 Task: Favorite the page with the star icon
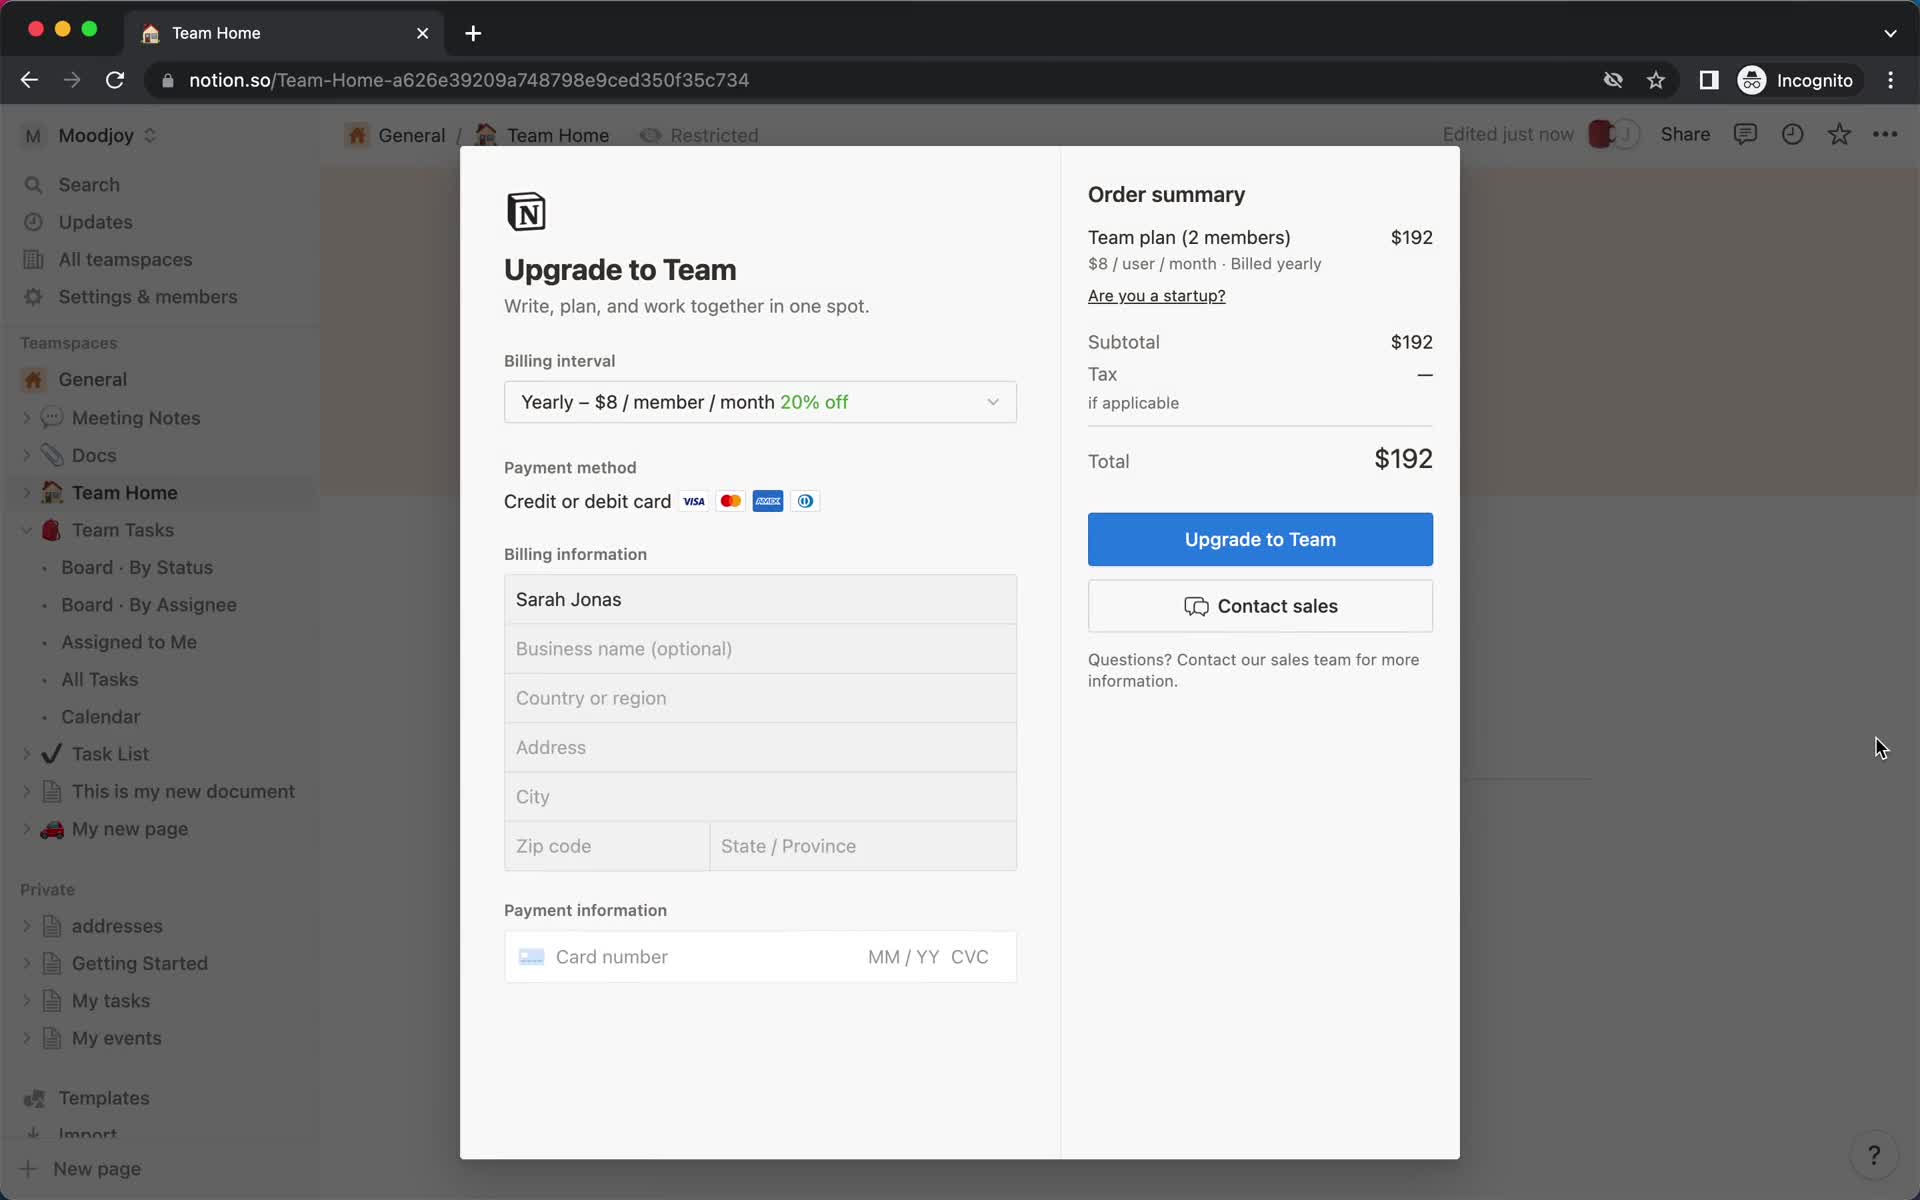click(1839, 134)
